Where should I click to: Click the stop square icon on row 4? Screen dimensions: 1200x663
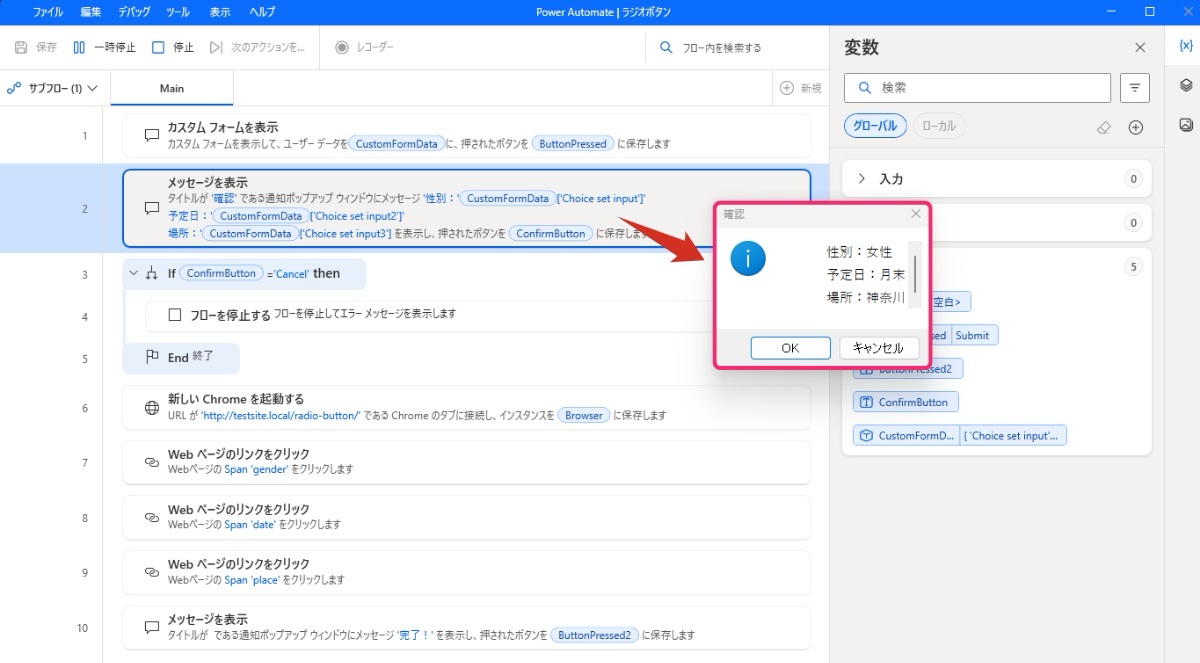pyautogui.click(x=175, y=314)
